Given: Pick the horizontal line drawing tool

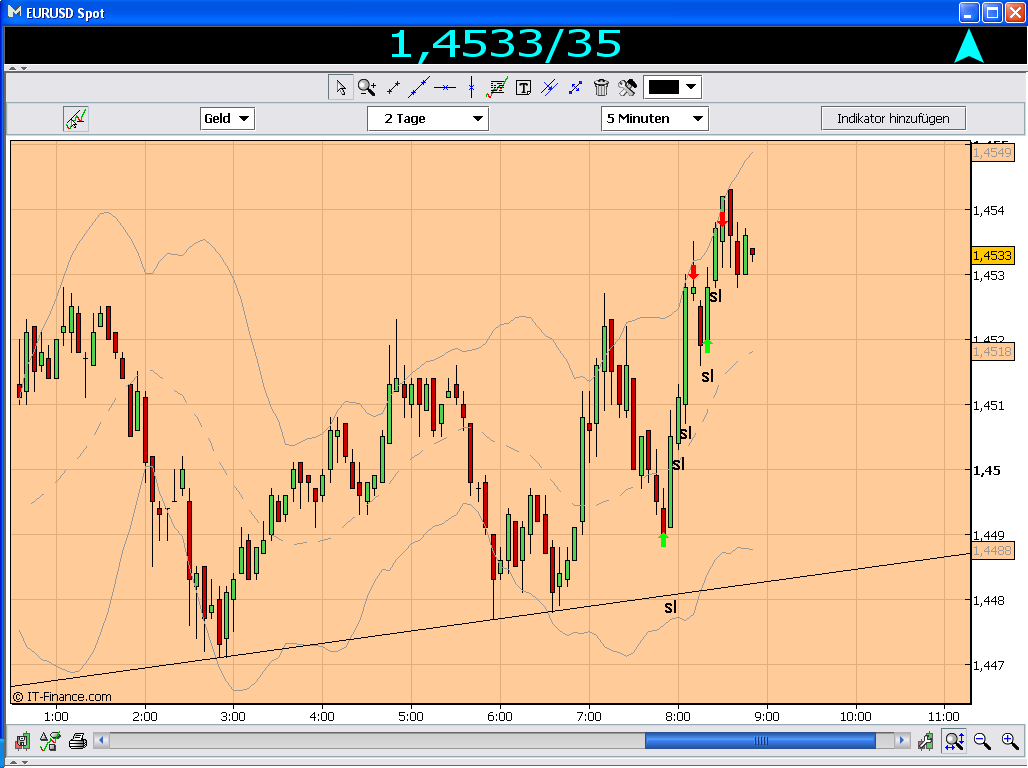Looking at the screenshot, I should [445, 87].
